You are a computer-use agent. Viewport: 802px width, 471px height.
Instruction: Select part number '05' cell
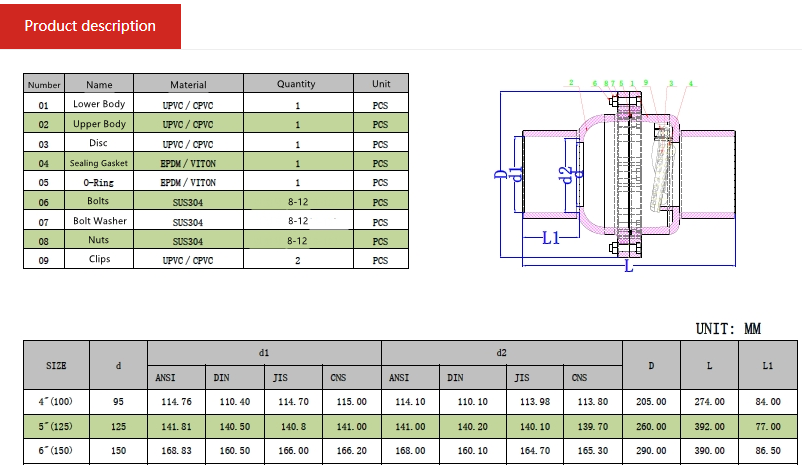(x=44, y=182)
